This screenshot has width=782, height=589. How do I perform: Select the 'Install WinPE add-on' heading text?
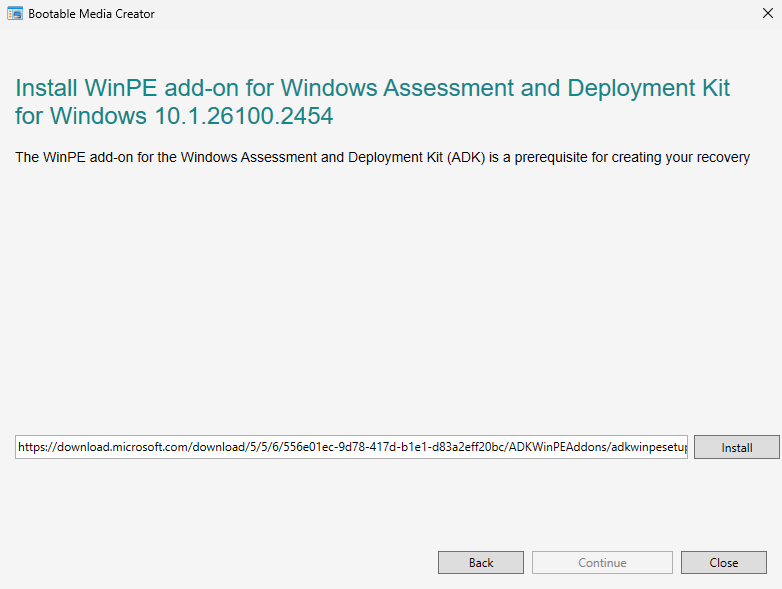pyautogui.click(x=373, y=102)
